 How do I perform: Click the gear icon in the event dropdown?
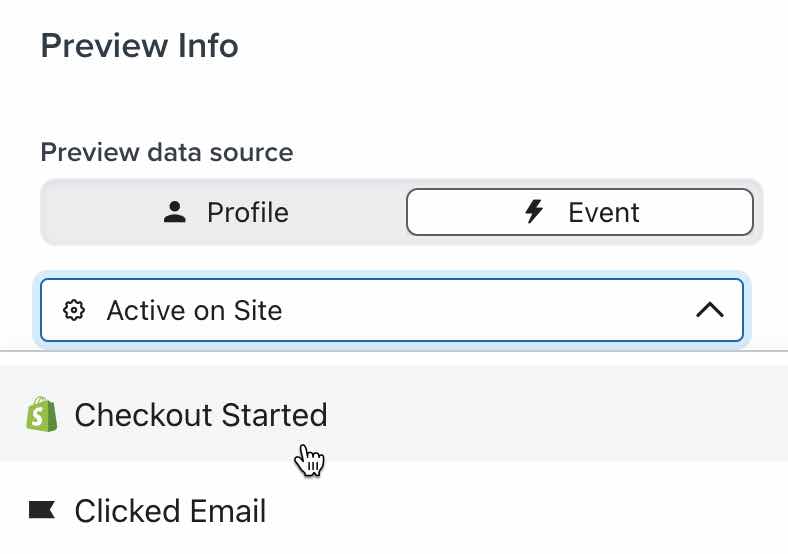pos(73,310)
